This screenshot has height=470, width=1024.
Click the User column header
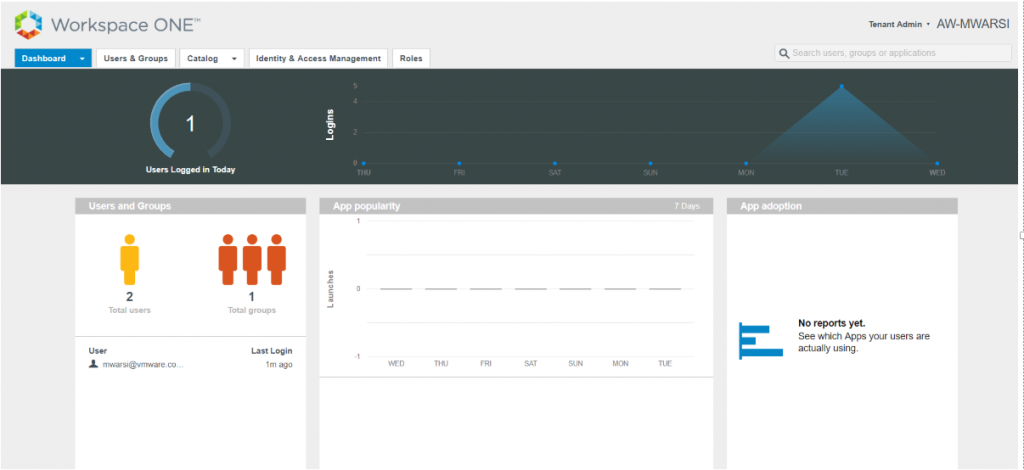pos(98,351)
